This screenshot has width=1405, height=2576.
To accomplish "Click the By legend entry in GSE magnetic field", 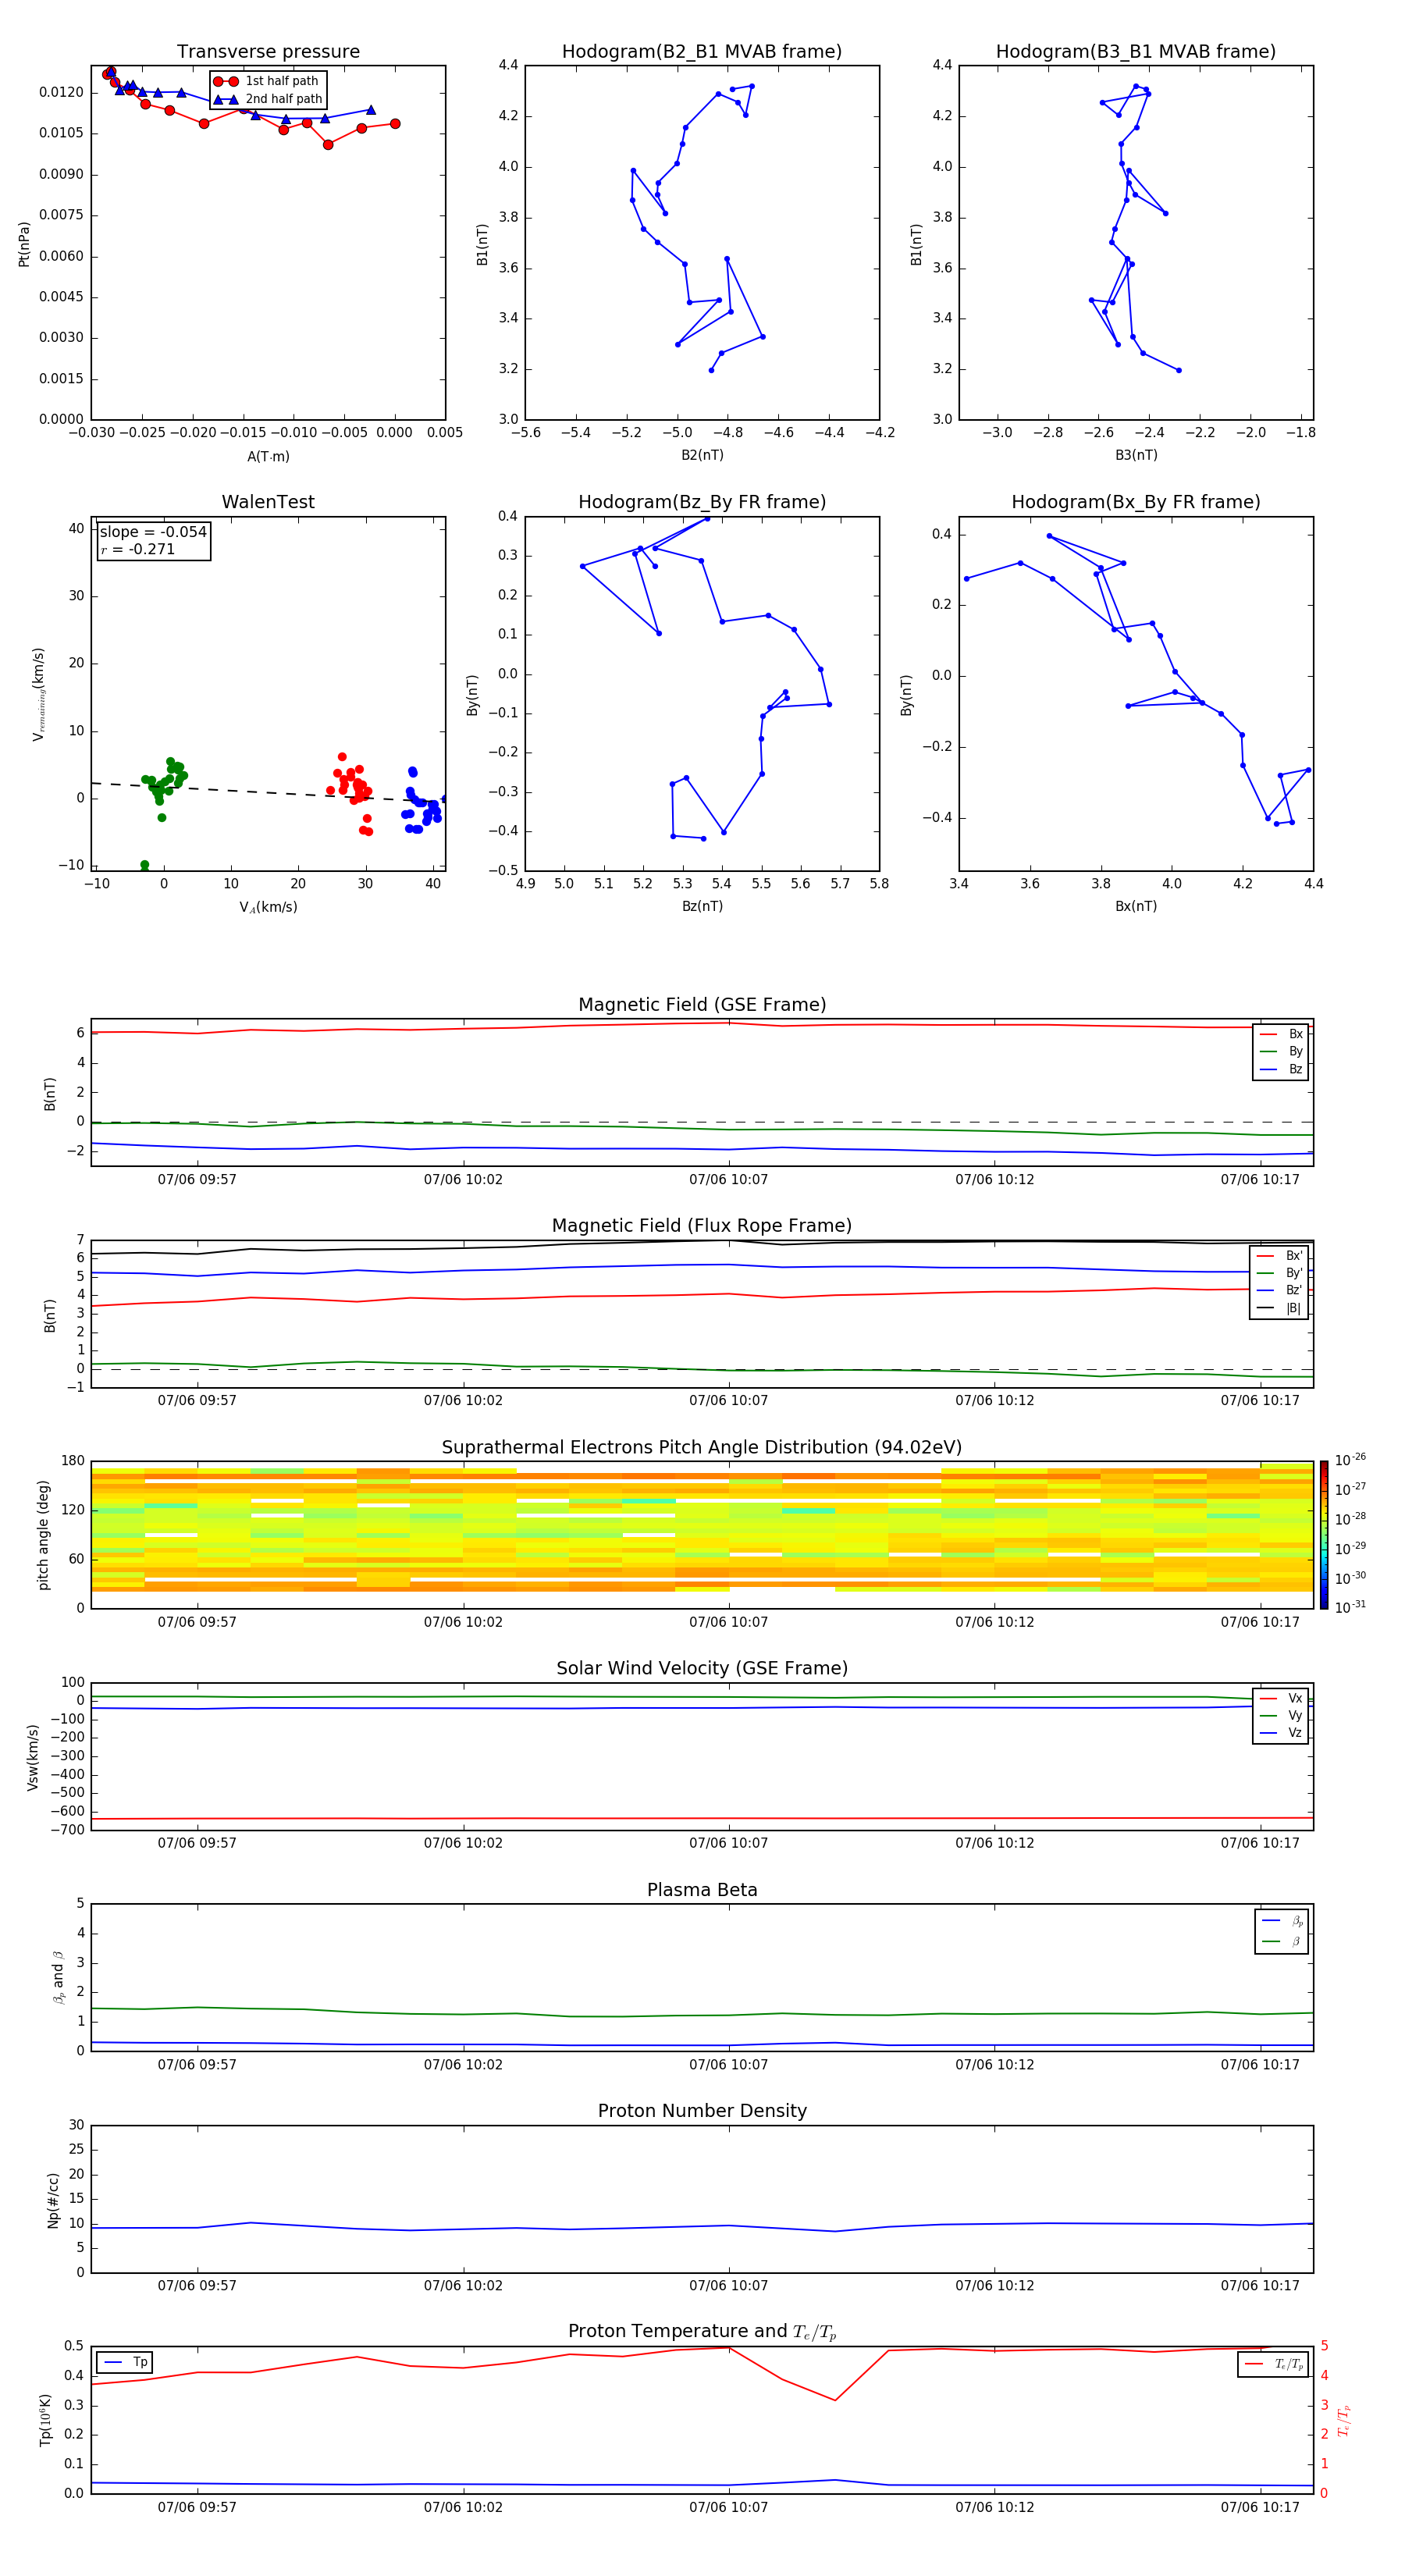I will click(x=1281, y=1051).
